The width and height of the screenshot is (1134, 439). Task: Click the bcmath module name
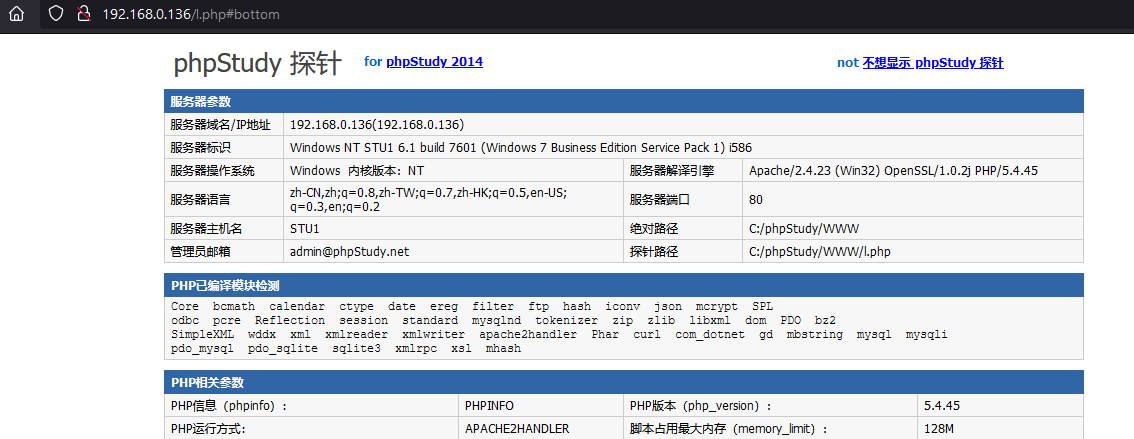click(234, 307)
